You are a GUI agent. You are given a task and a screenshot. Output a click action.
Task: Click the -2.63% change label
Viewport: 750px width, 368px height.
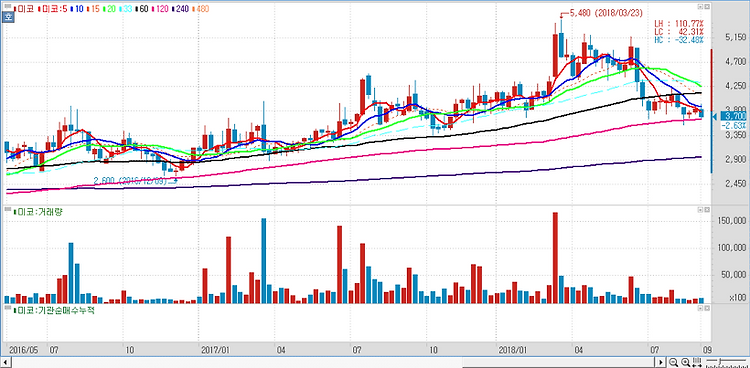pos(733,125)
